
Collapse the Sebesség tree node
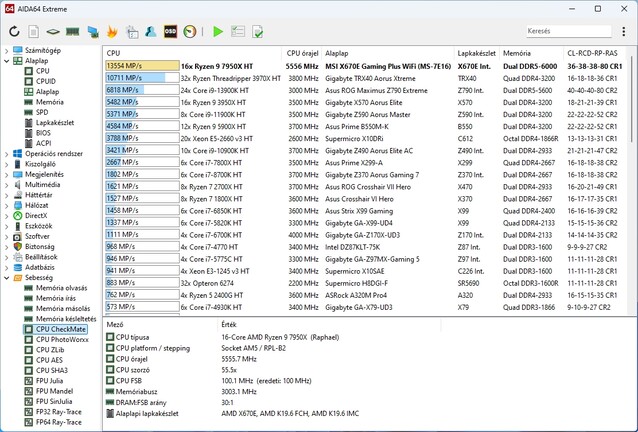point(7,278)
